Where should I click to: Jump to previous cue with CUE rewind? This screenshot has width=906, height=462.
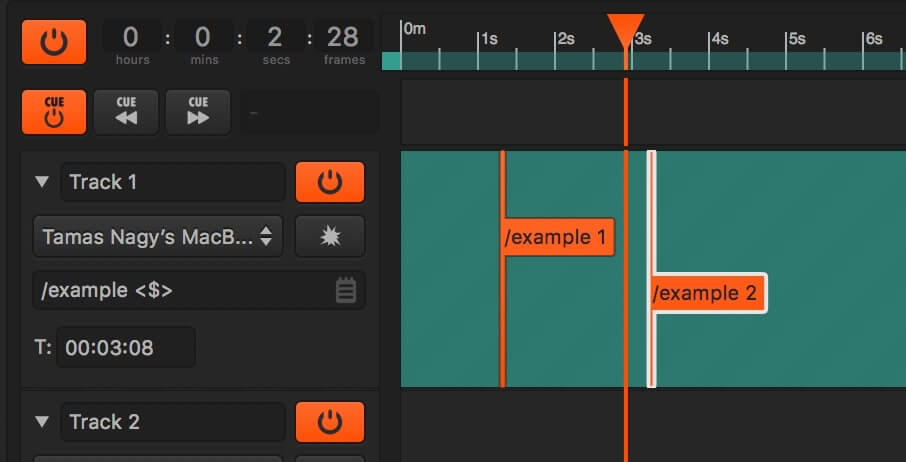pos(126,112)
